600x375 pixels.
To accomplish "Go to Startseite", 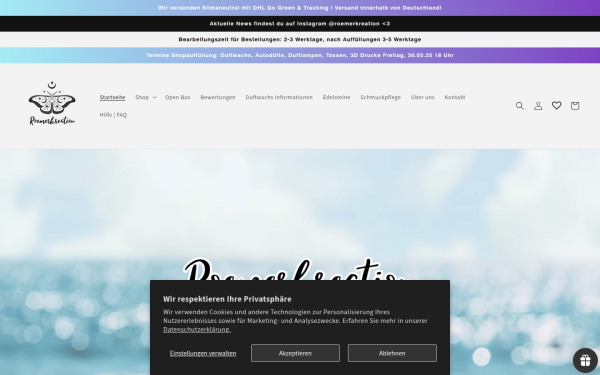I will (112, 97).
